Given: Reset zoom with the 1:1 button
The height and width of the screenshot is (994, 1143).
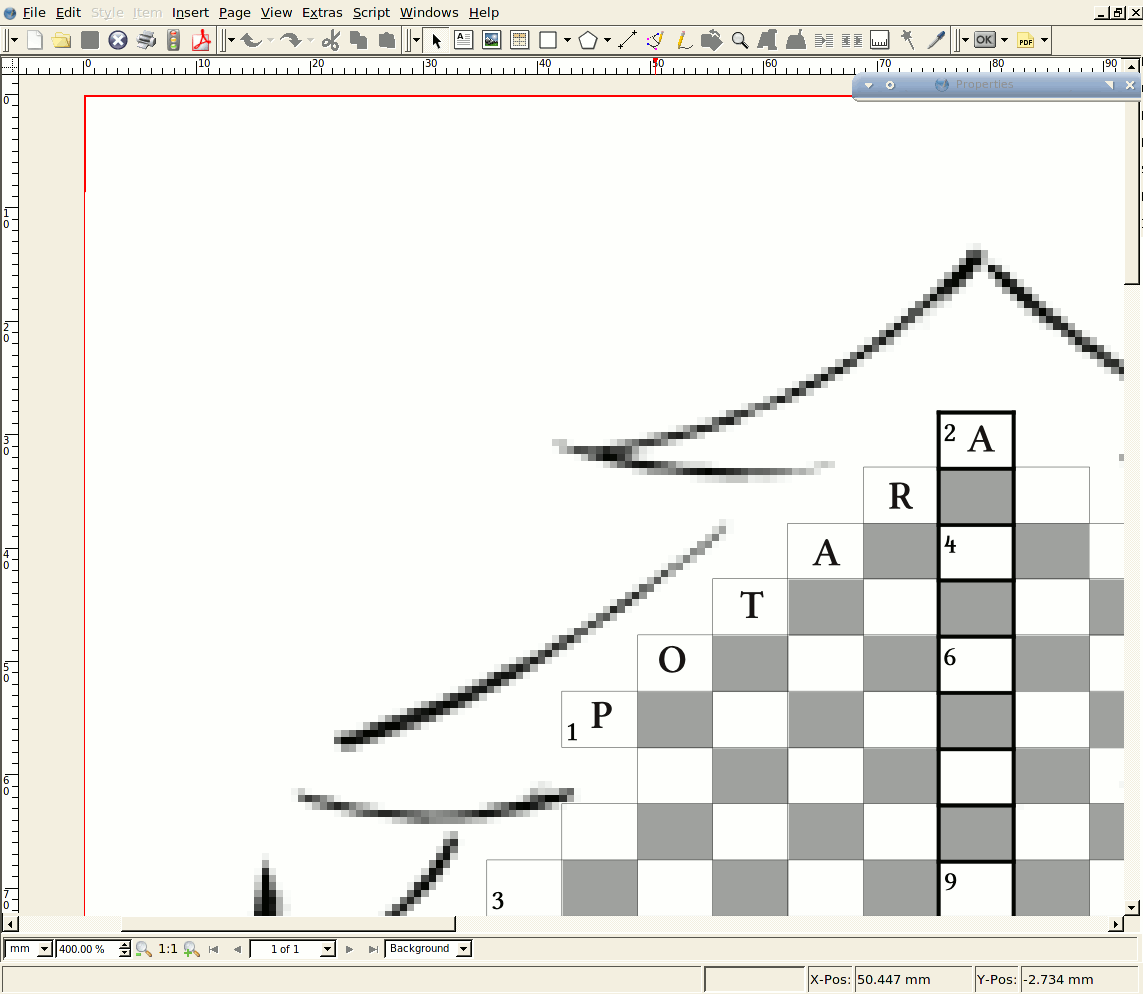Looking at the screenshot, I should [168, 949].
